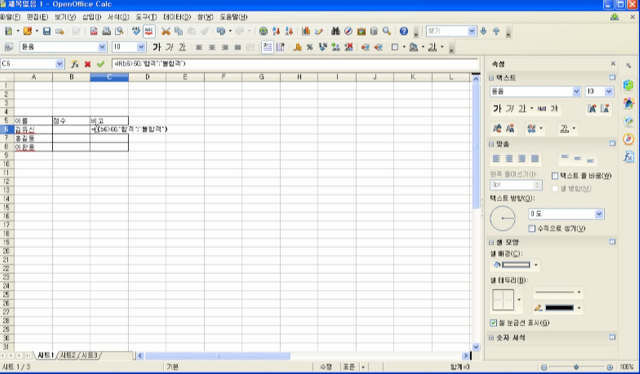
Task: Insert hyperlink globe icon
Action: (263, 31)
